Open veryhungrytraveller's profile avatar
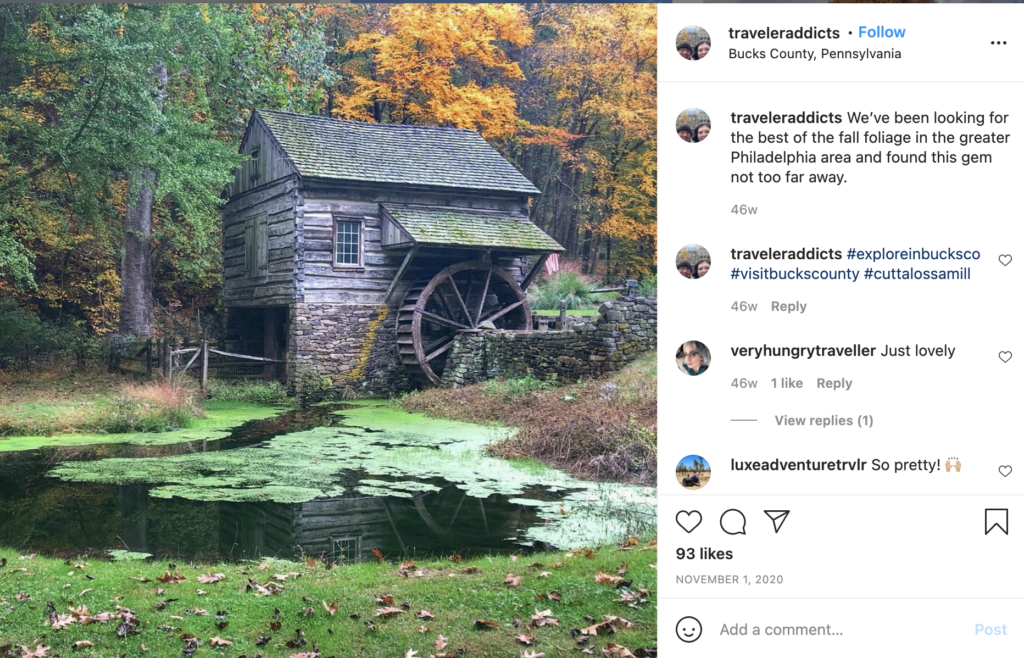The height and width of the screenshot is (658, 1024). coord(693,358)
